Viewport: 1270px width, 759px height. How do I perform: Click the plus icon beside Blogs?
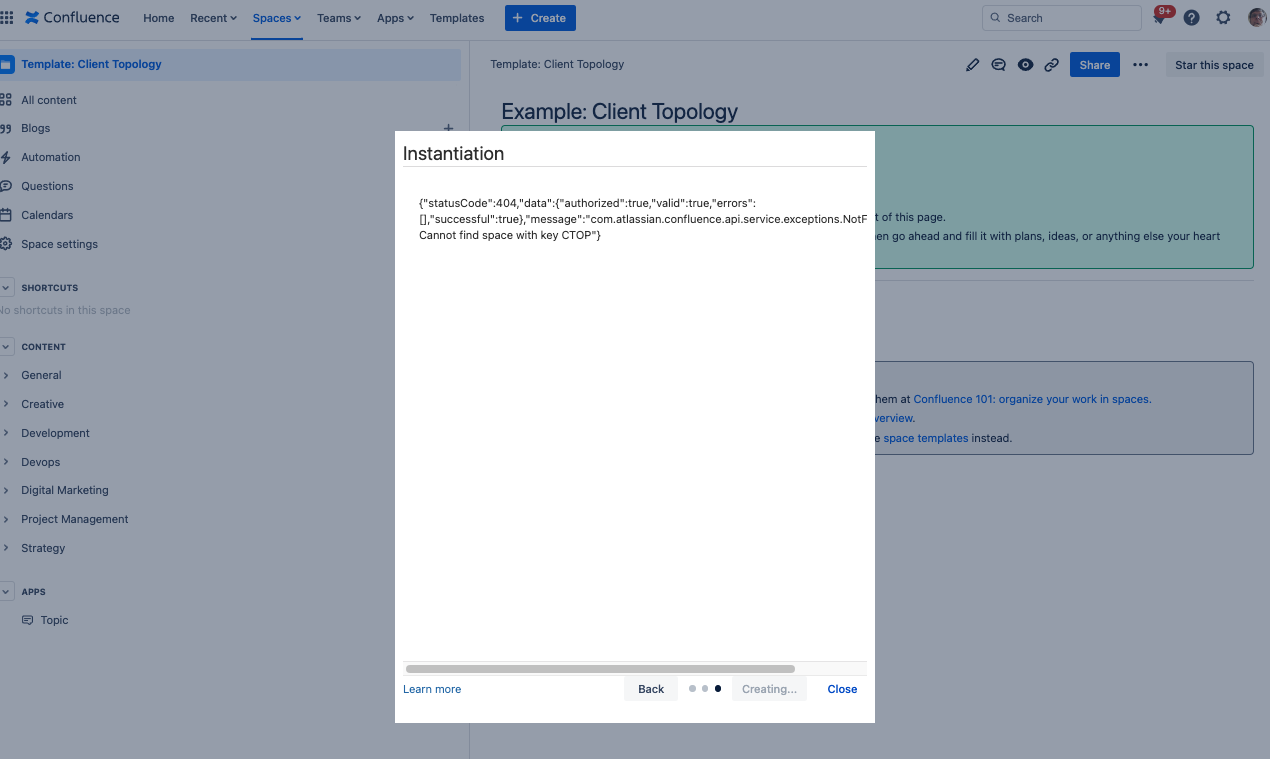(448, 128)
